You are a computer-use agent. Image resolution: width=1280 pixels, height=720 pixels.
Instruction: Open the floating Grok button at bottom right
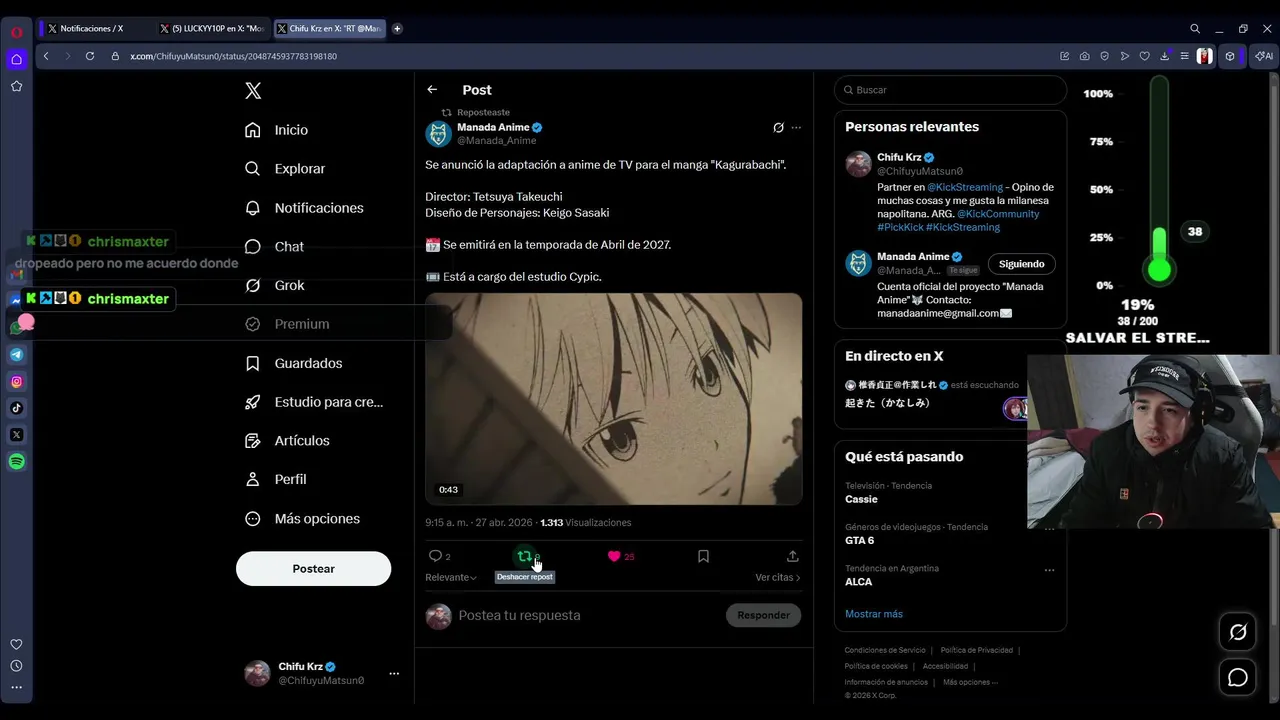tap(1238, 632)
